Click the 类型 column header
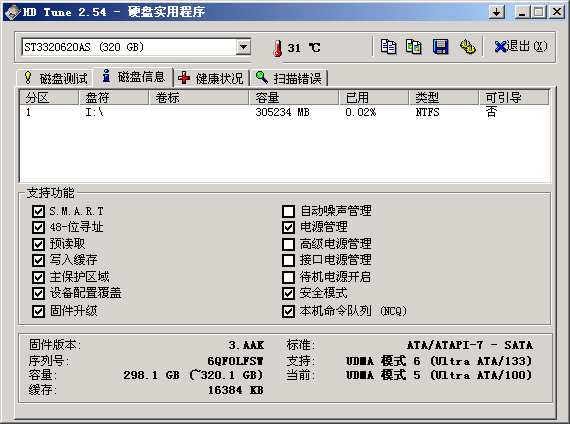 [x=444, y=97]
